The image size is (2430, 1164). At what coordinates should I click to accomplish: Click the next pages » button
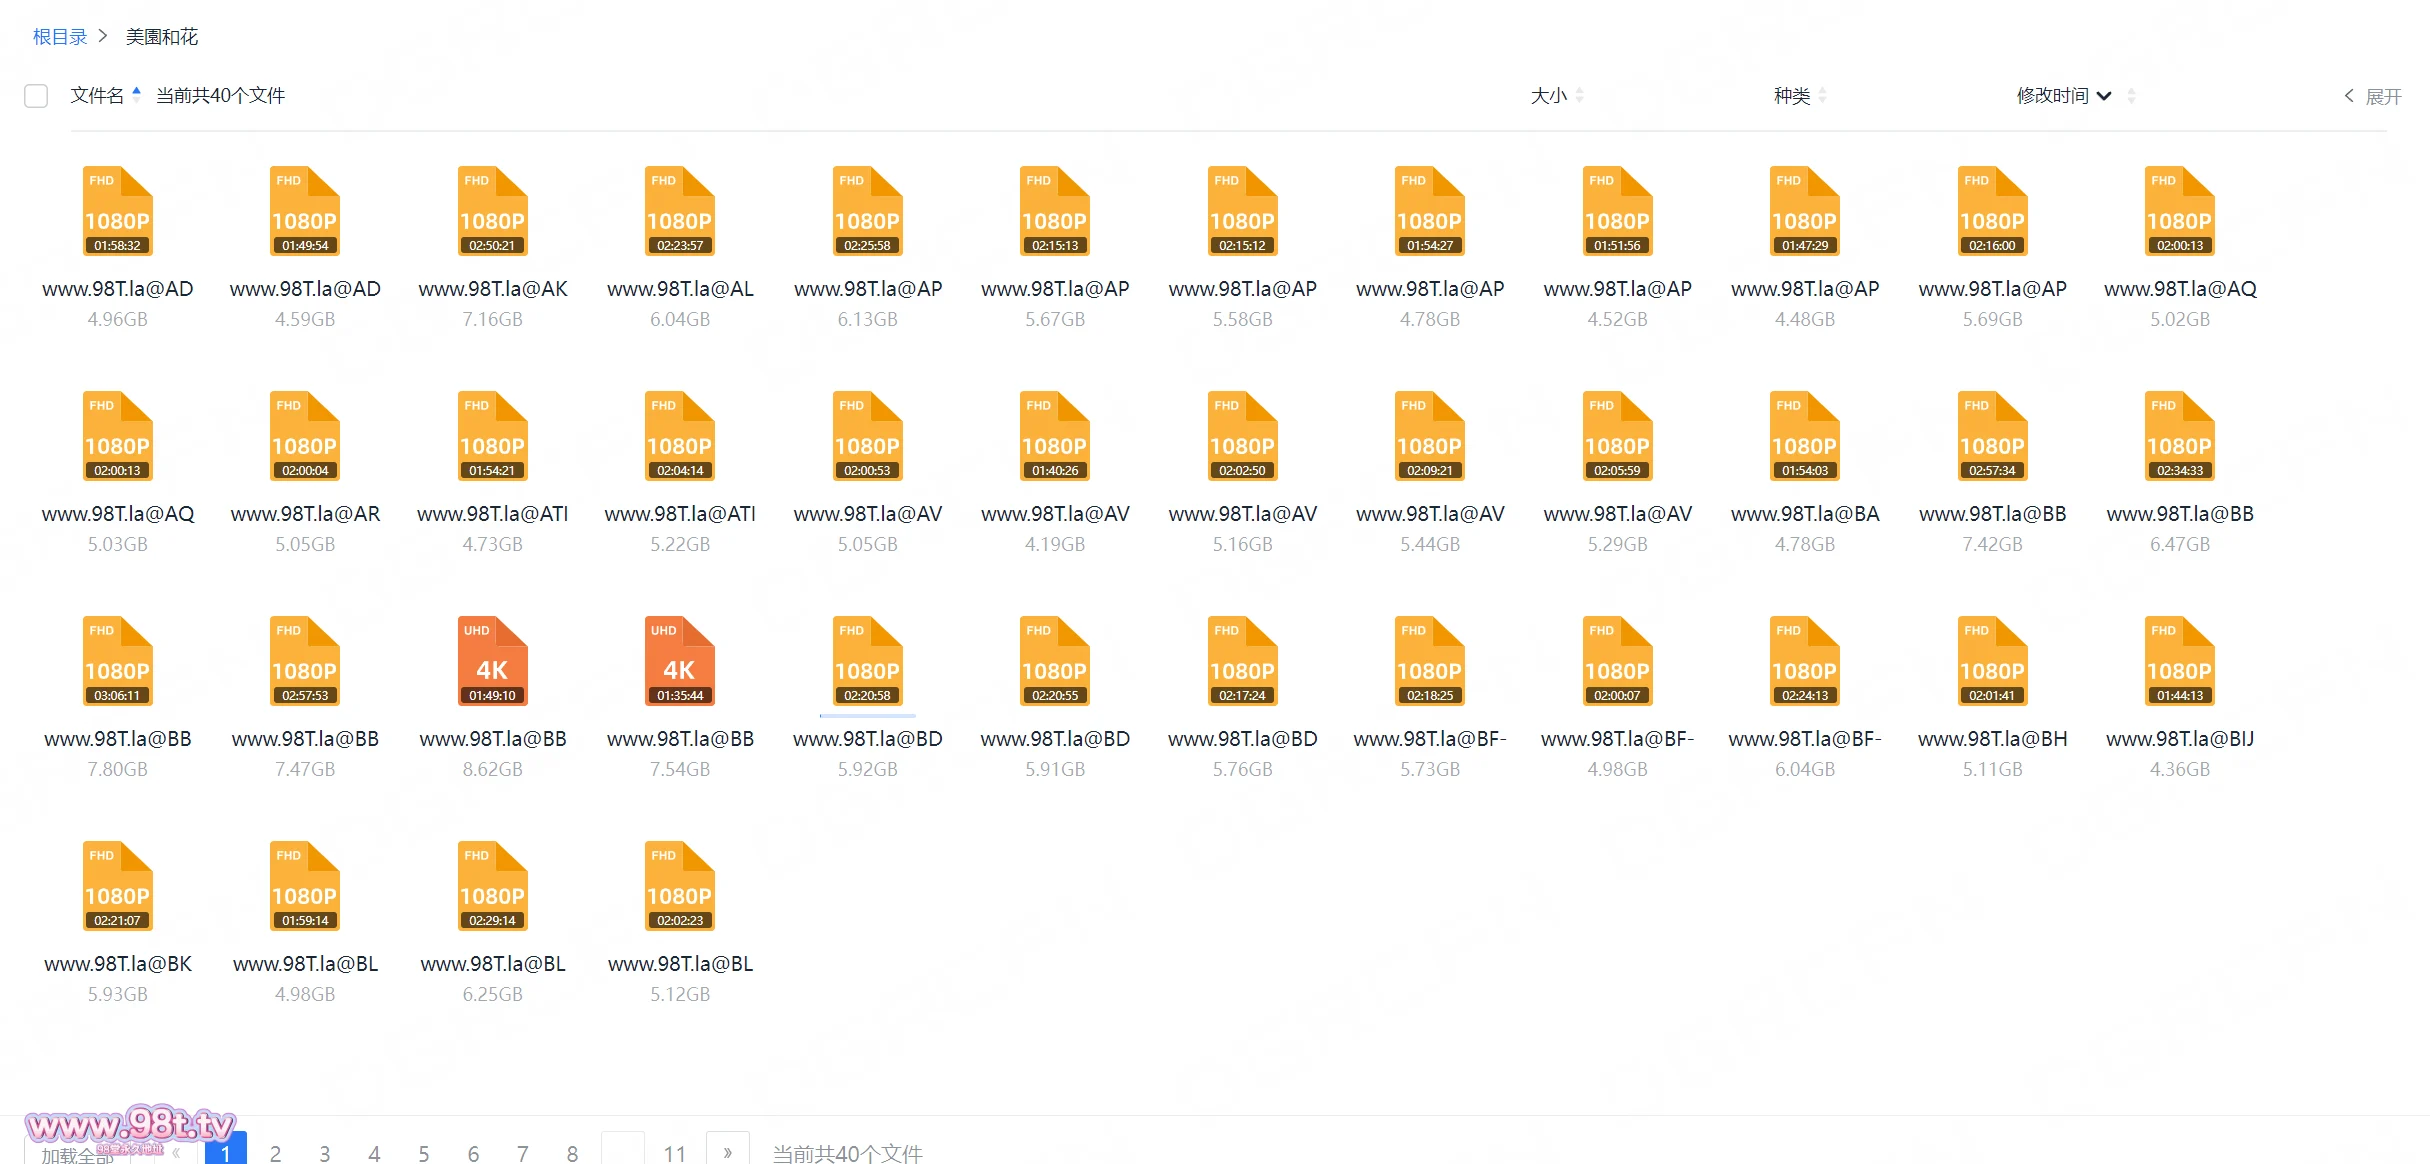point(727,1151)
